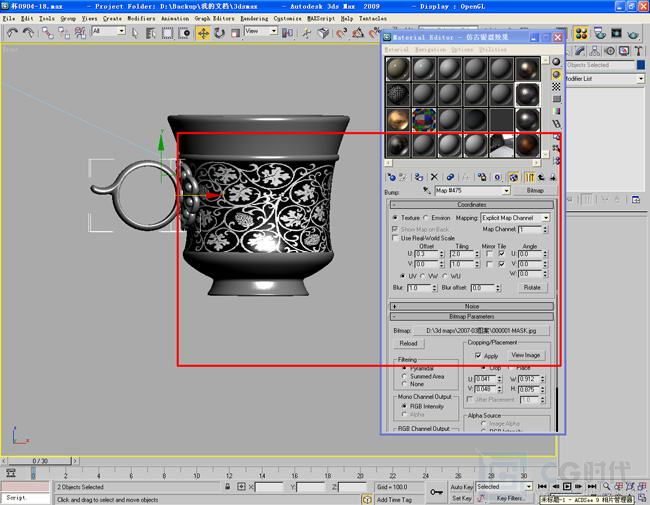
Task: Click the Redo arrow in main toolbar
Action: [x=28, y=32]
